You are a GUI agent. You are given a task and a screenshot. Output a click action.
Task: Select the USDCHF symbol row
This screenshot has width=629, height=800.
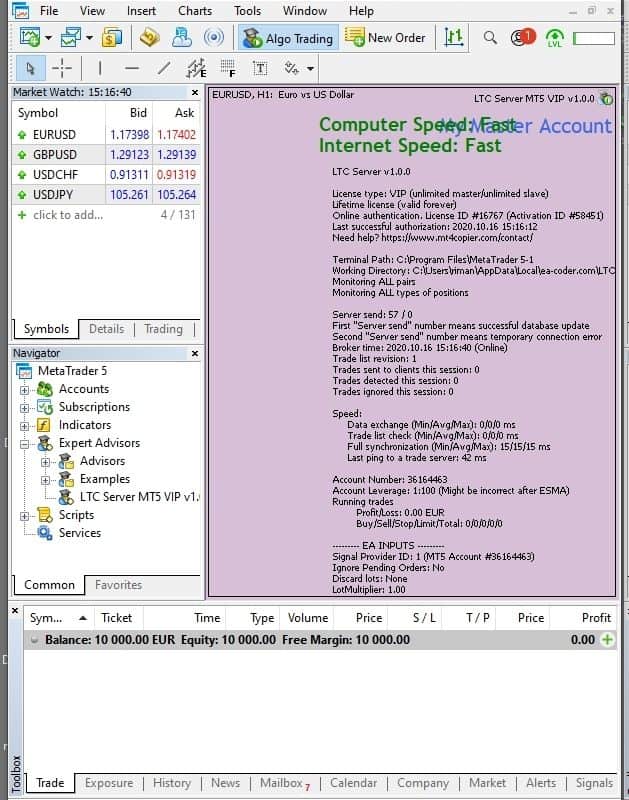tap(107, 174)
